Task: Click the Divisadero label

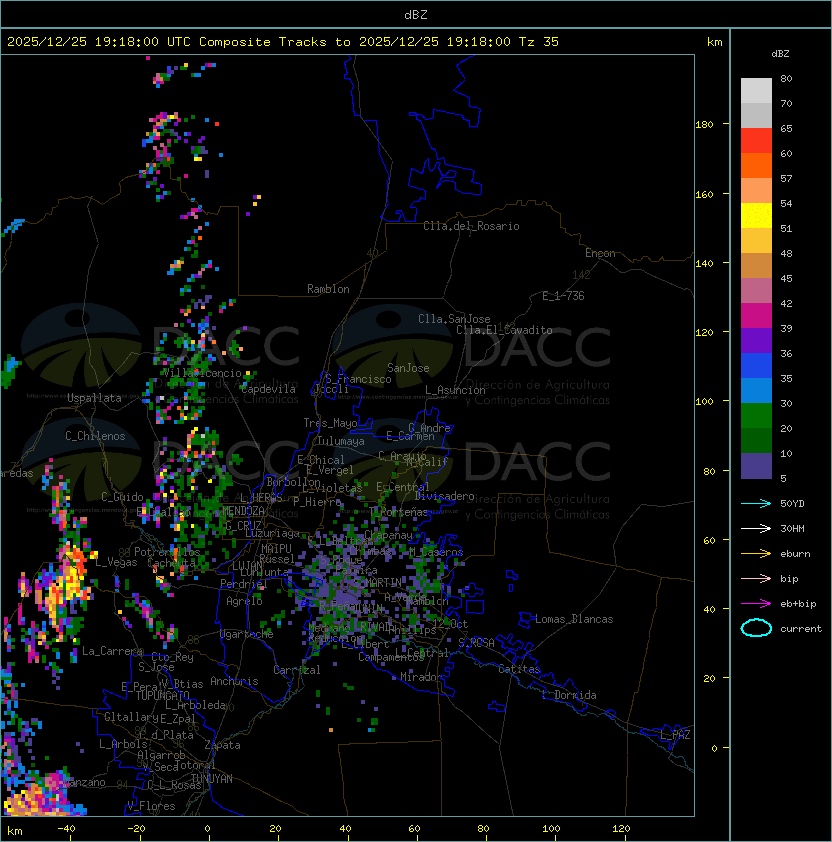Action: point(444,496)
